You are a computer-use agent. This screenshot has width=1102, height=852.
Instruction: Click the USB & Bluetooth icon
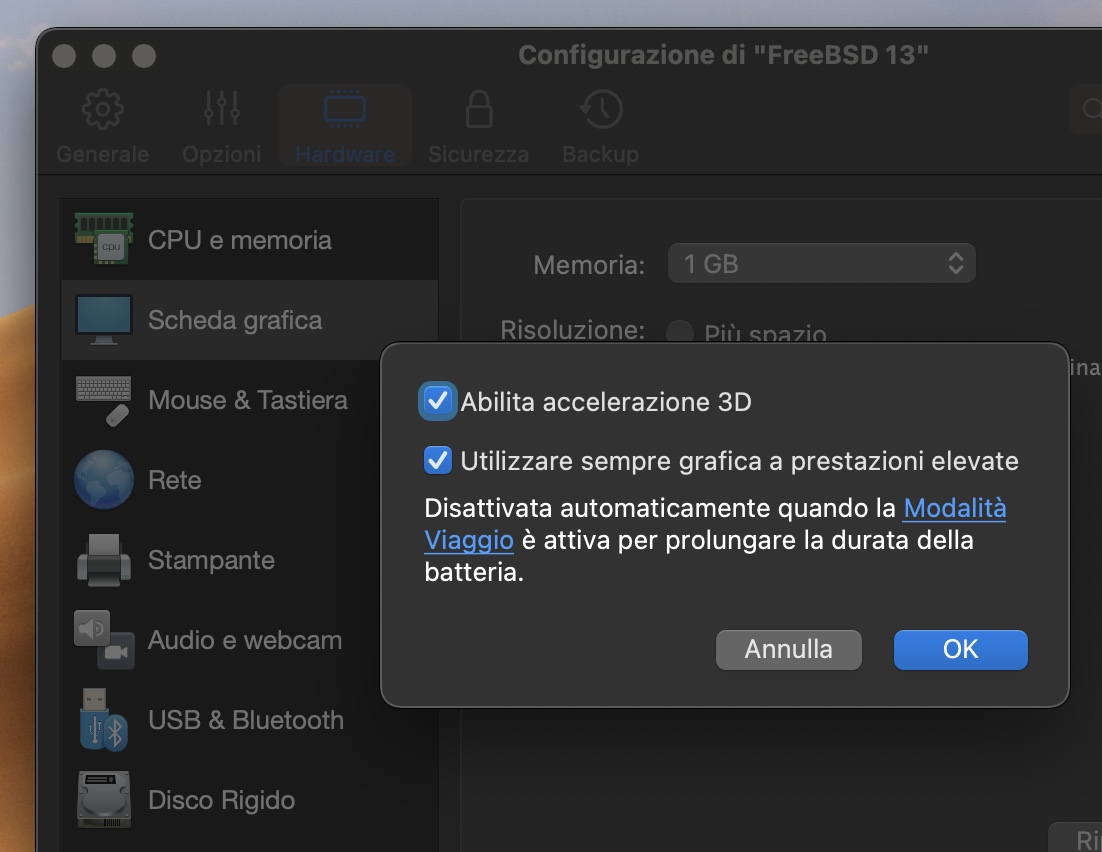104,720
